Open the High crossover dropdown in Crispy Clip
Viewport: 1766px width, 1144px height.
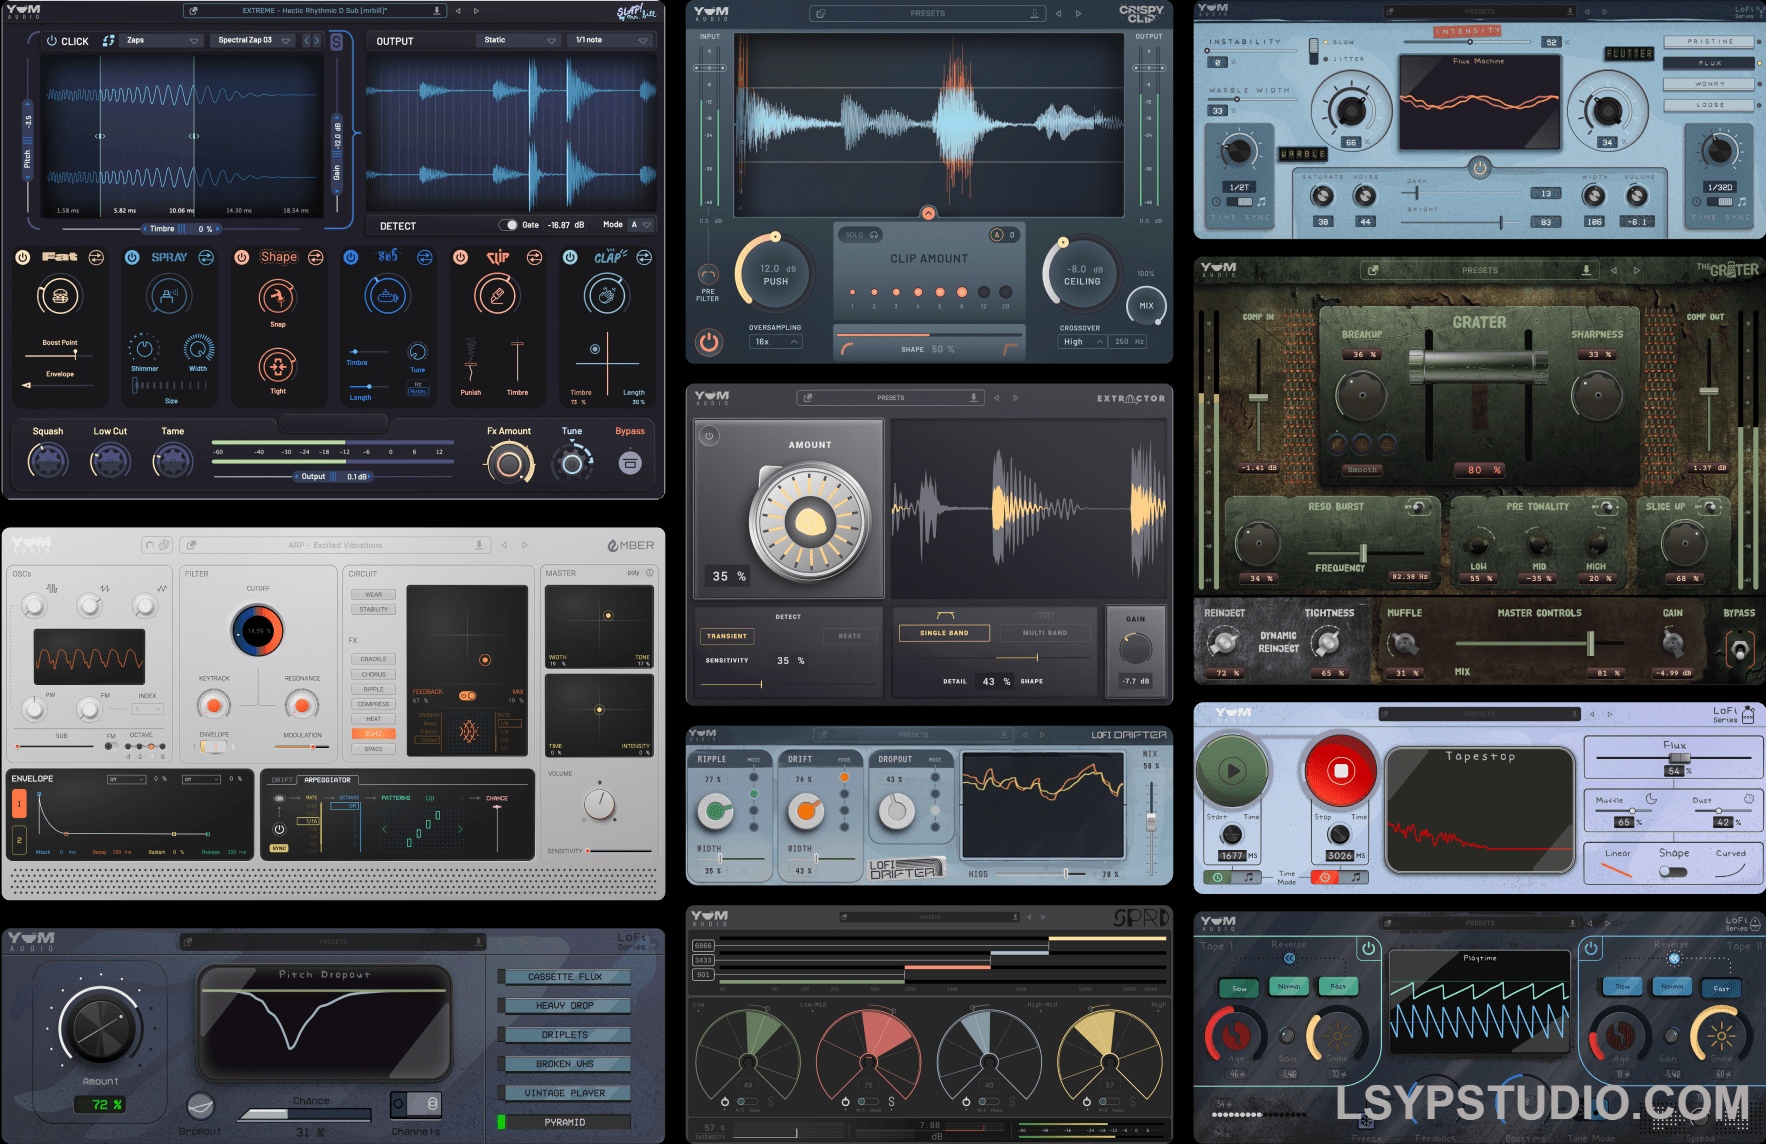1082,341
